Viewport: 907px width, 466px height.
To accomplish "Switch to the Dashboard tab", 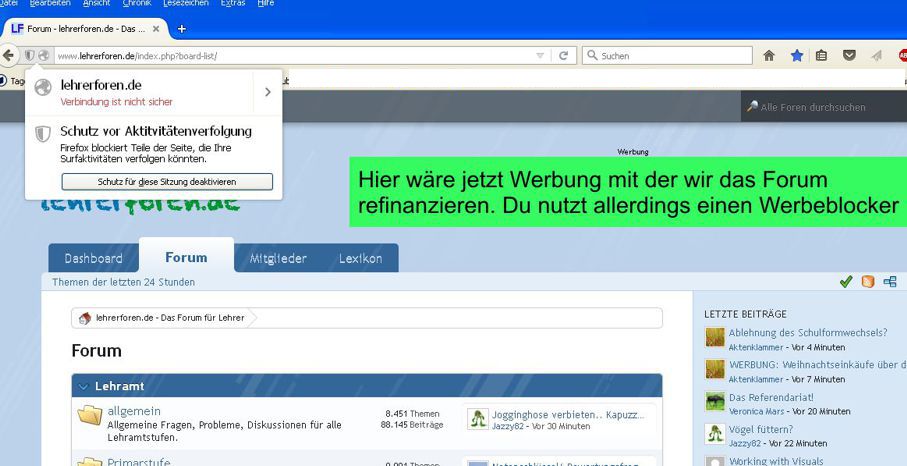I will (x=94, y=258).
